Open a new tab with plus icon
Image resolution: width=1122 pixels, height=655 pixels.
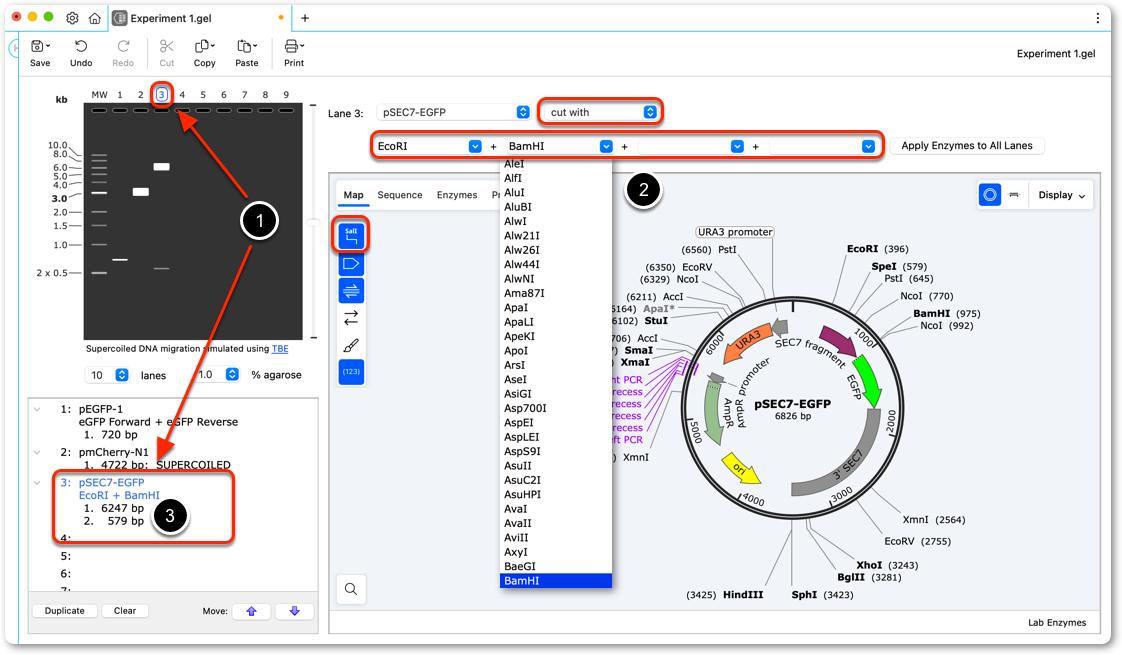click(x=305, y=18)
